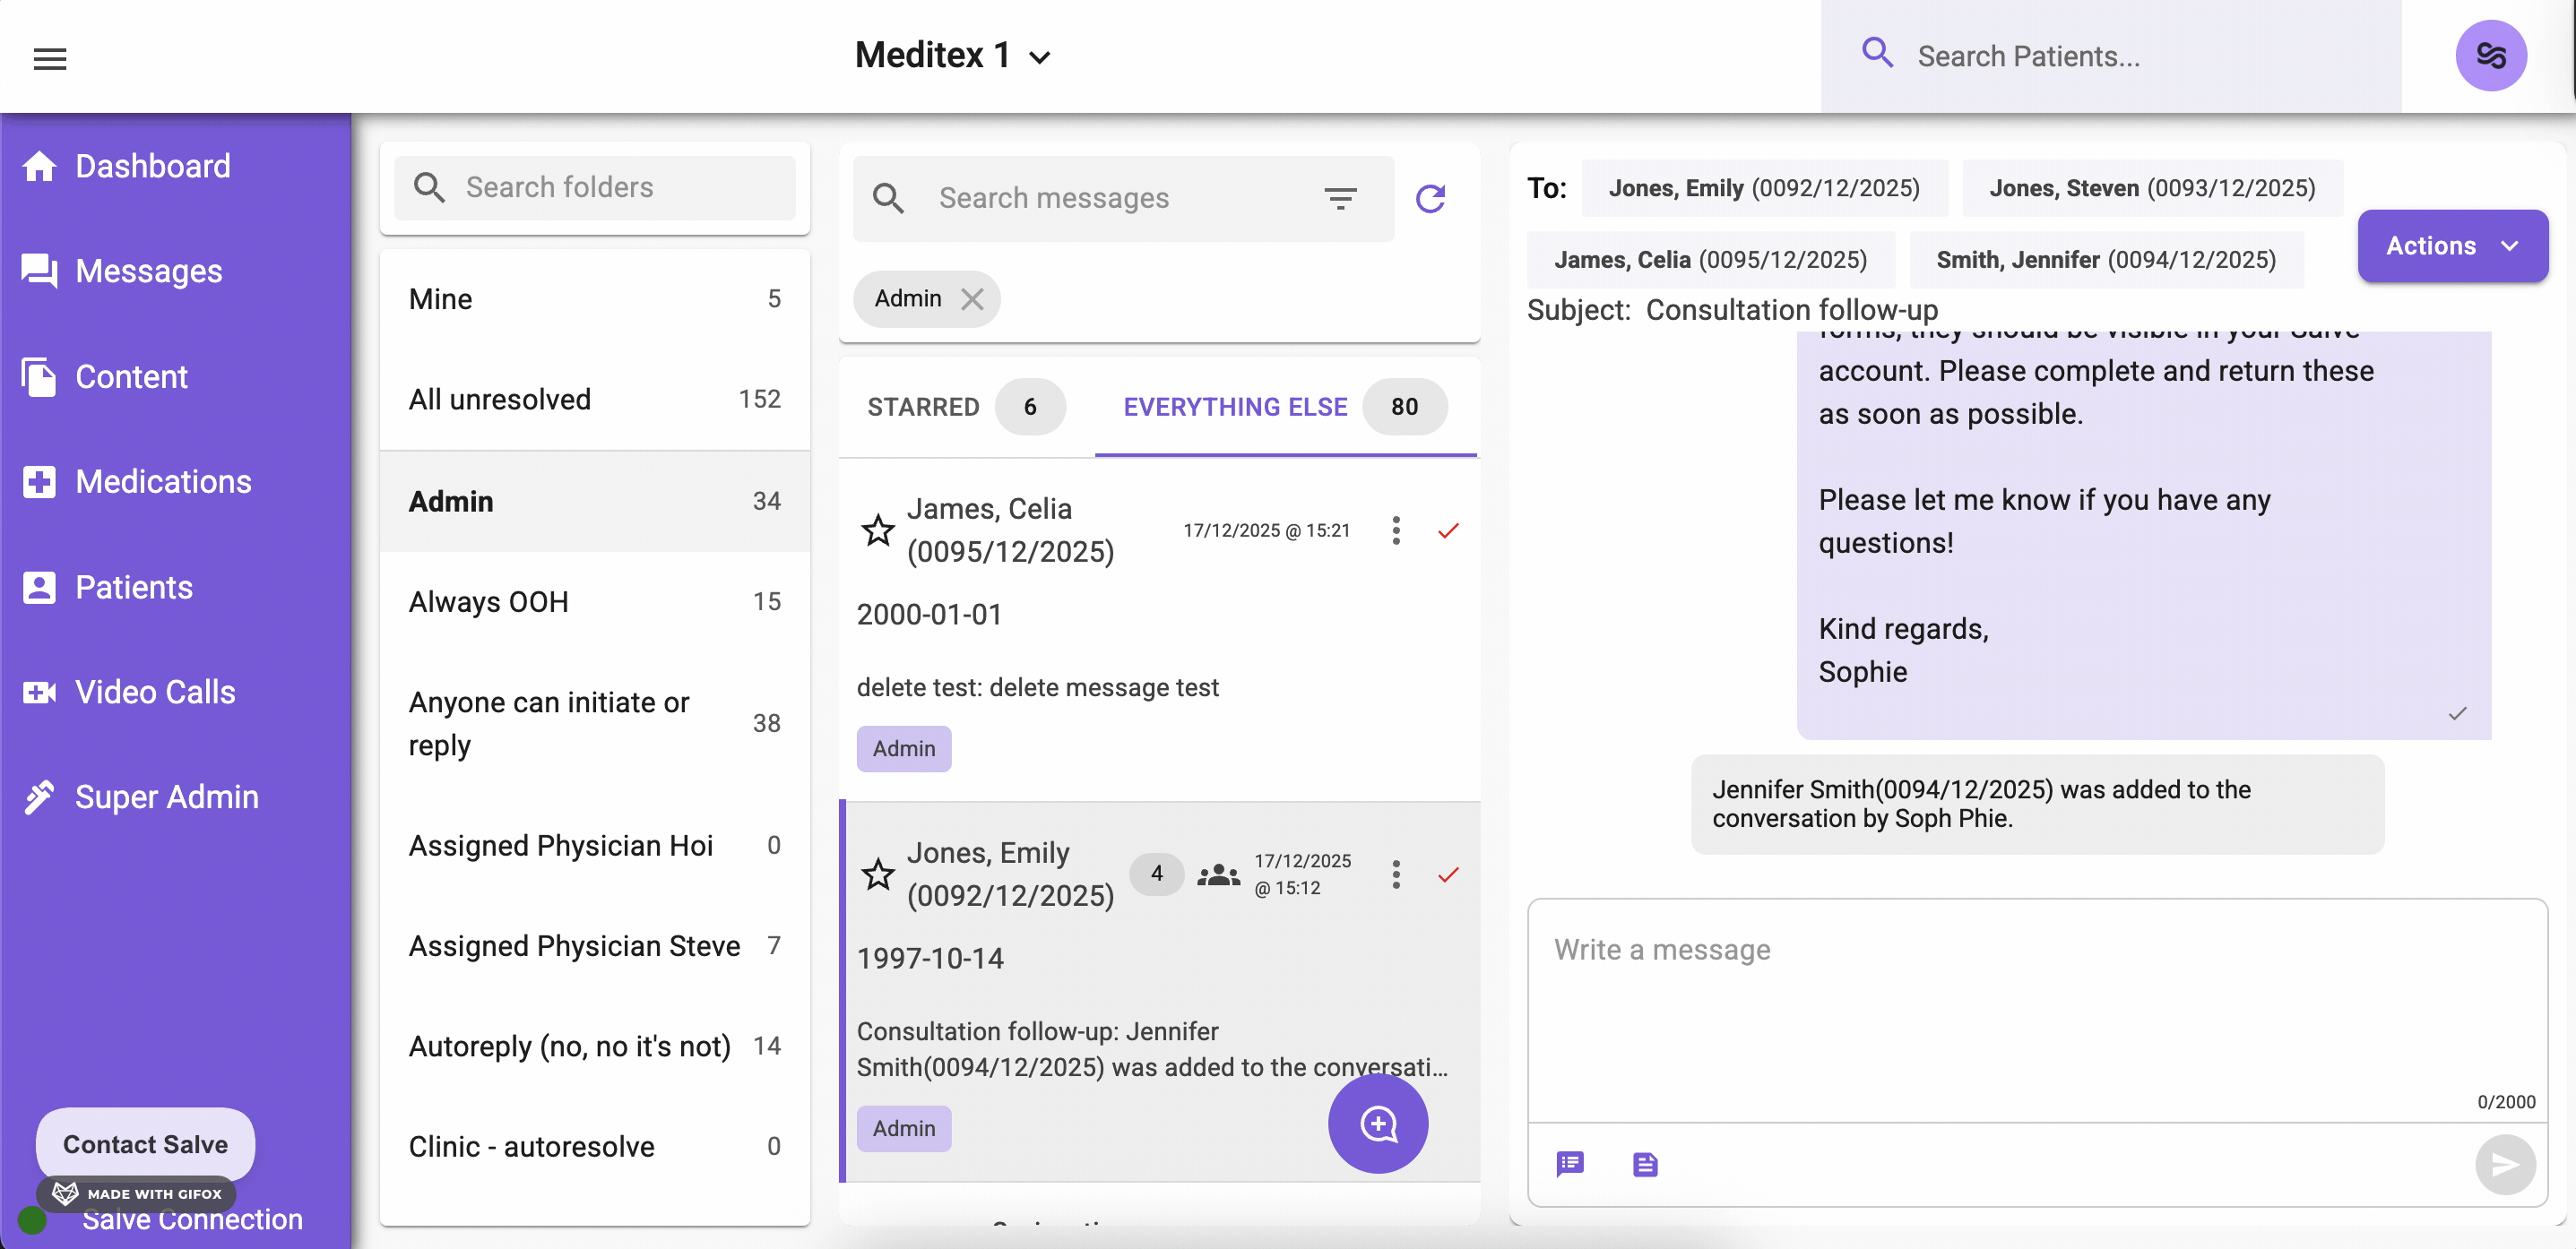This screenshot has height=1249, width=2576.
Task: Open the user profile avatar icon
Action: point(2490,56)
